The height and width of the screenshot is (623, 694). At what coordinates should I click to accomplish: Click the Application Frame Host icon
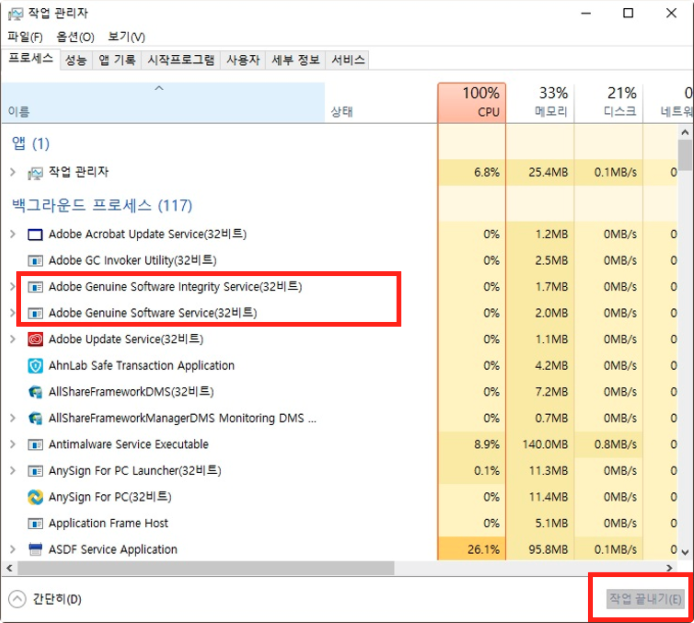[x=35, y=523]
